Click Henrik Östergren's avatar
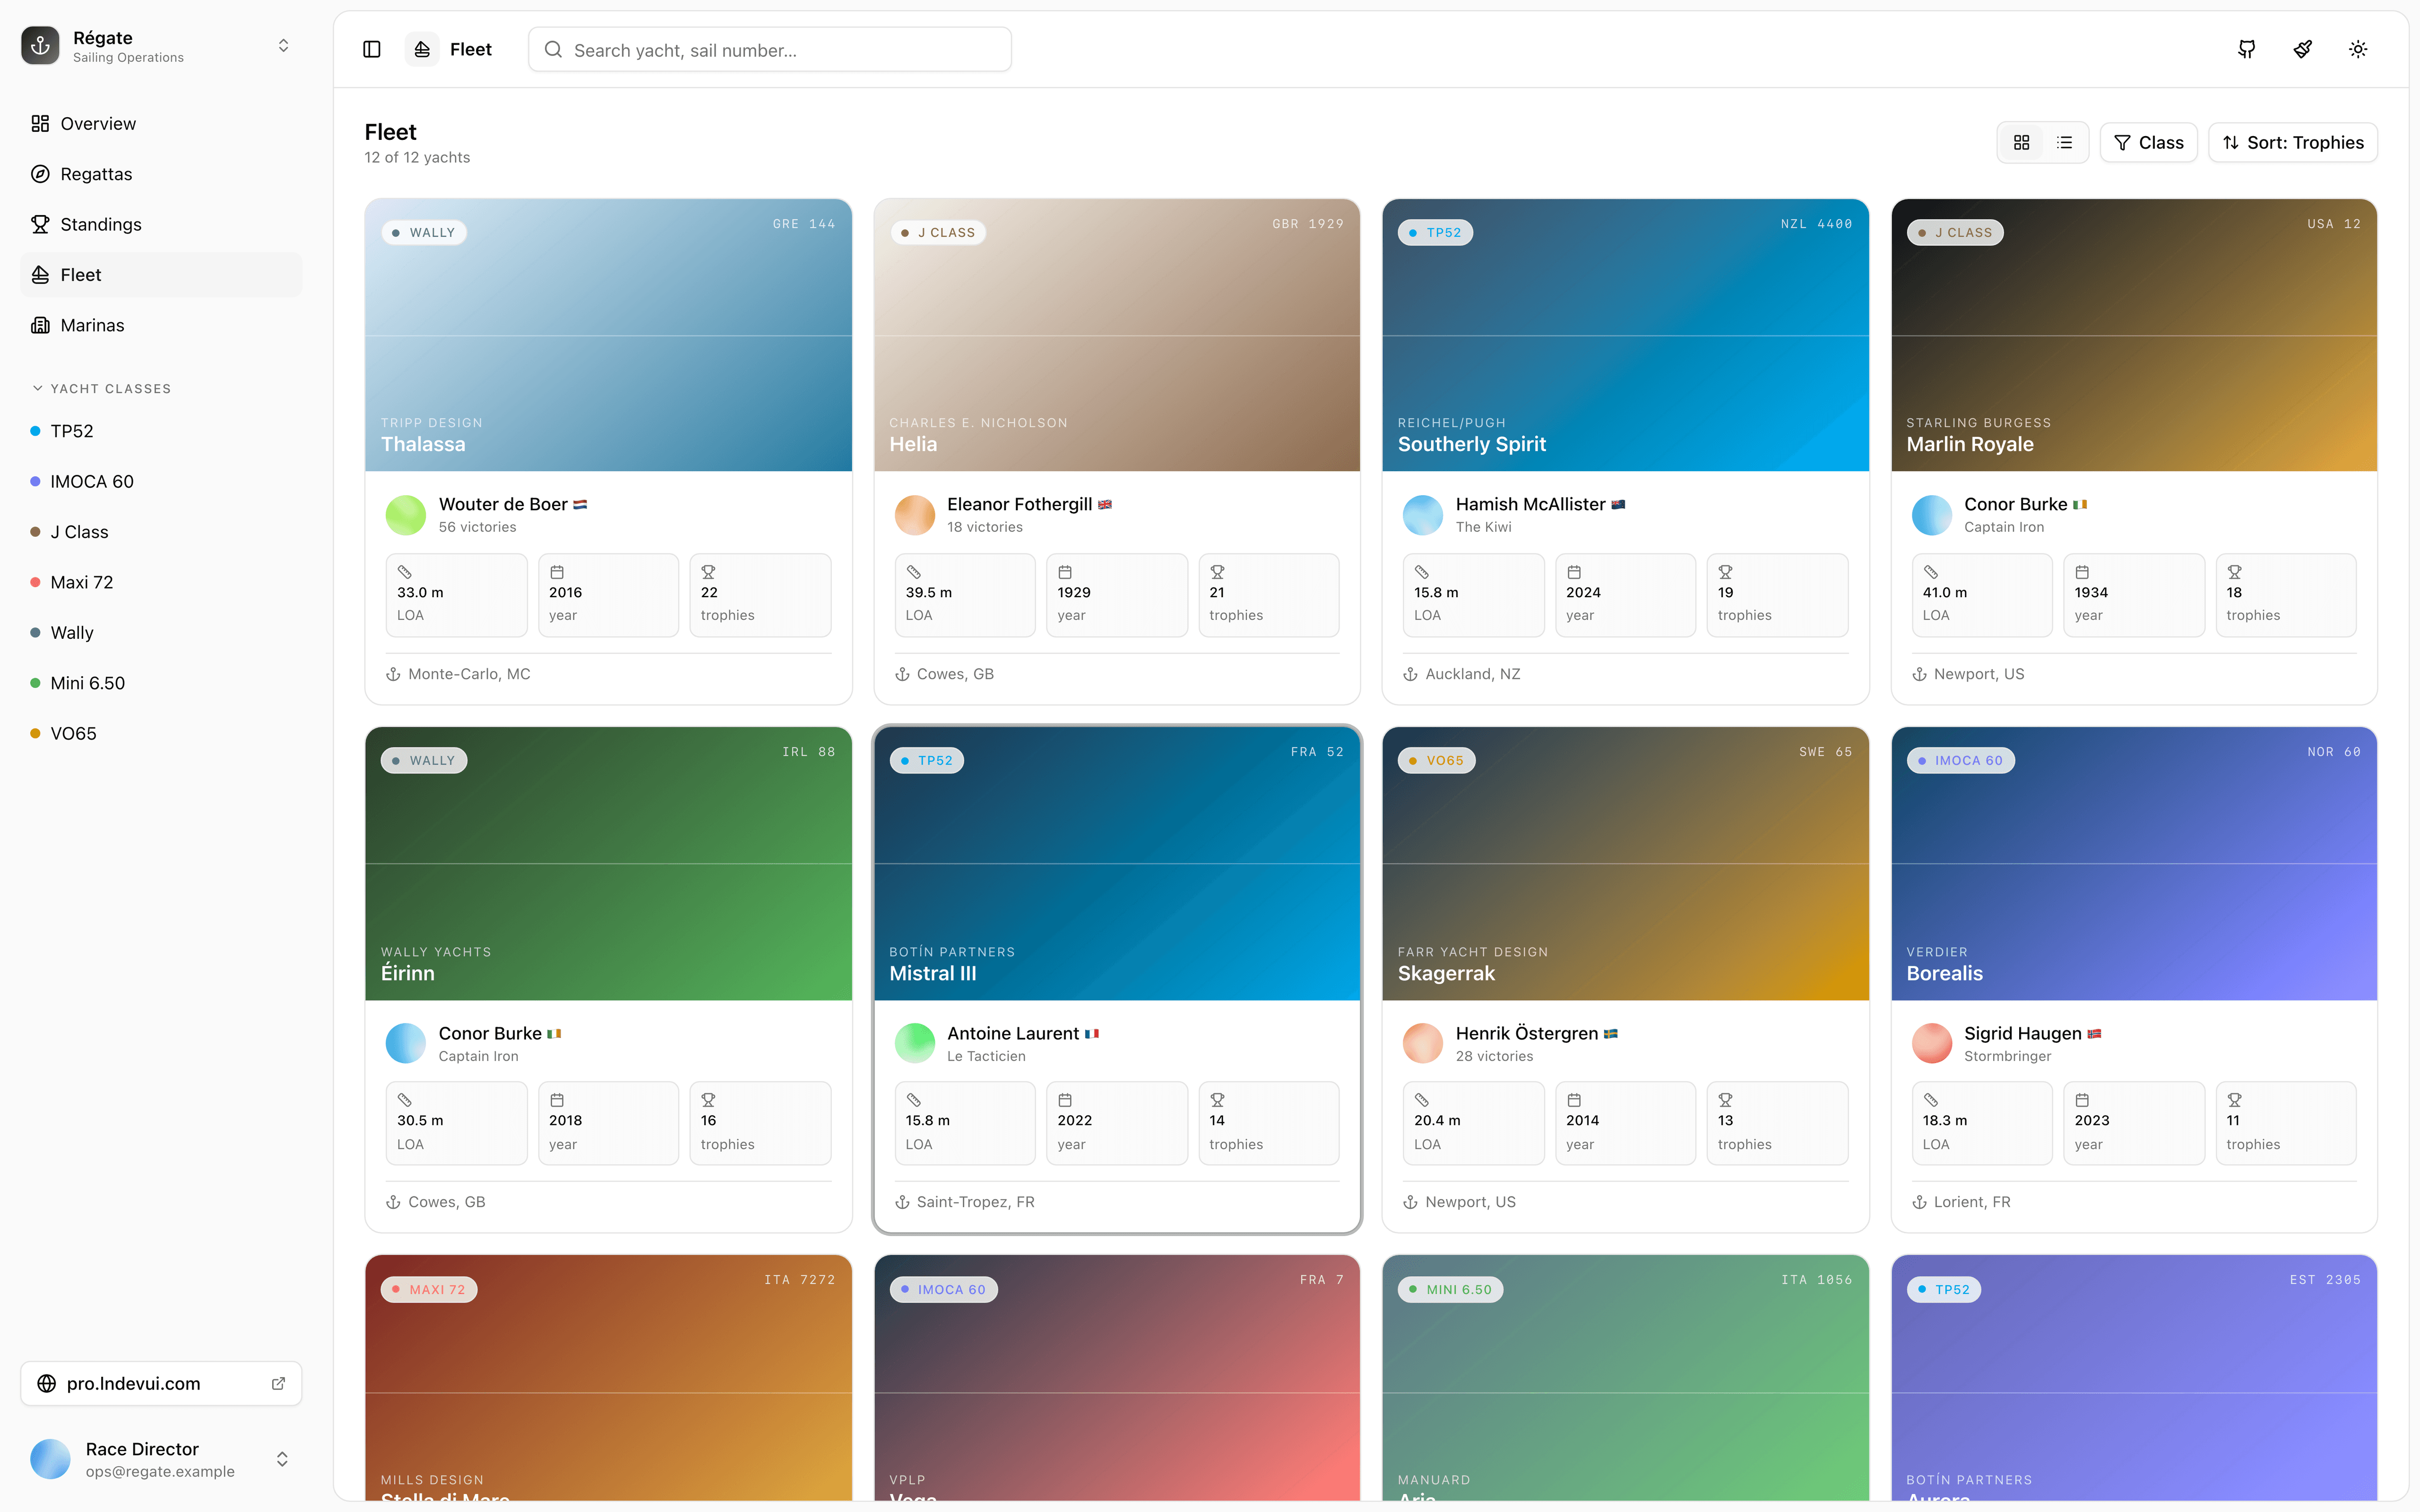The width and height of the screenshot is (2420, 1512). pos(1423,1043)
